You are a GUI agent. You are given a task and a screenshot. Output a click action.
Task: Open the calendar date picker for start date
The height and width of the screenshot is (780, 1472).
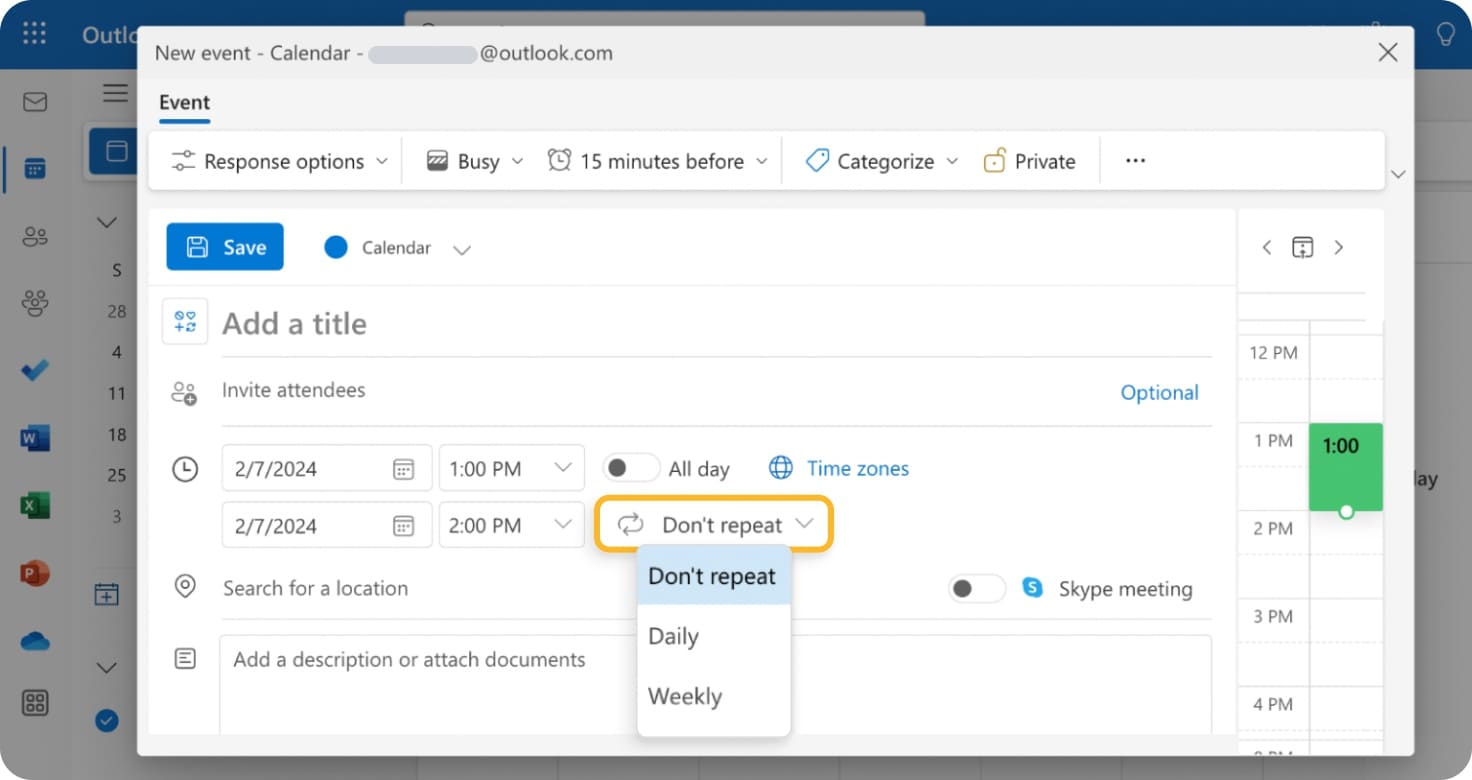[404, 467]
